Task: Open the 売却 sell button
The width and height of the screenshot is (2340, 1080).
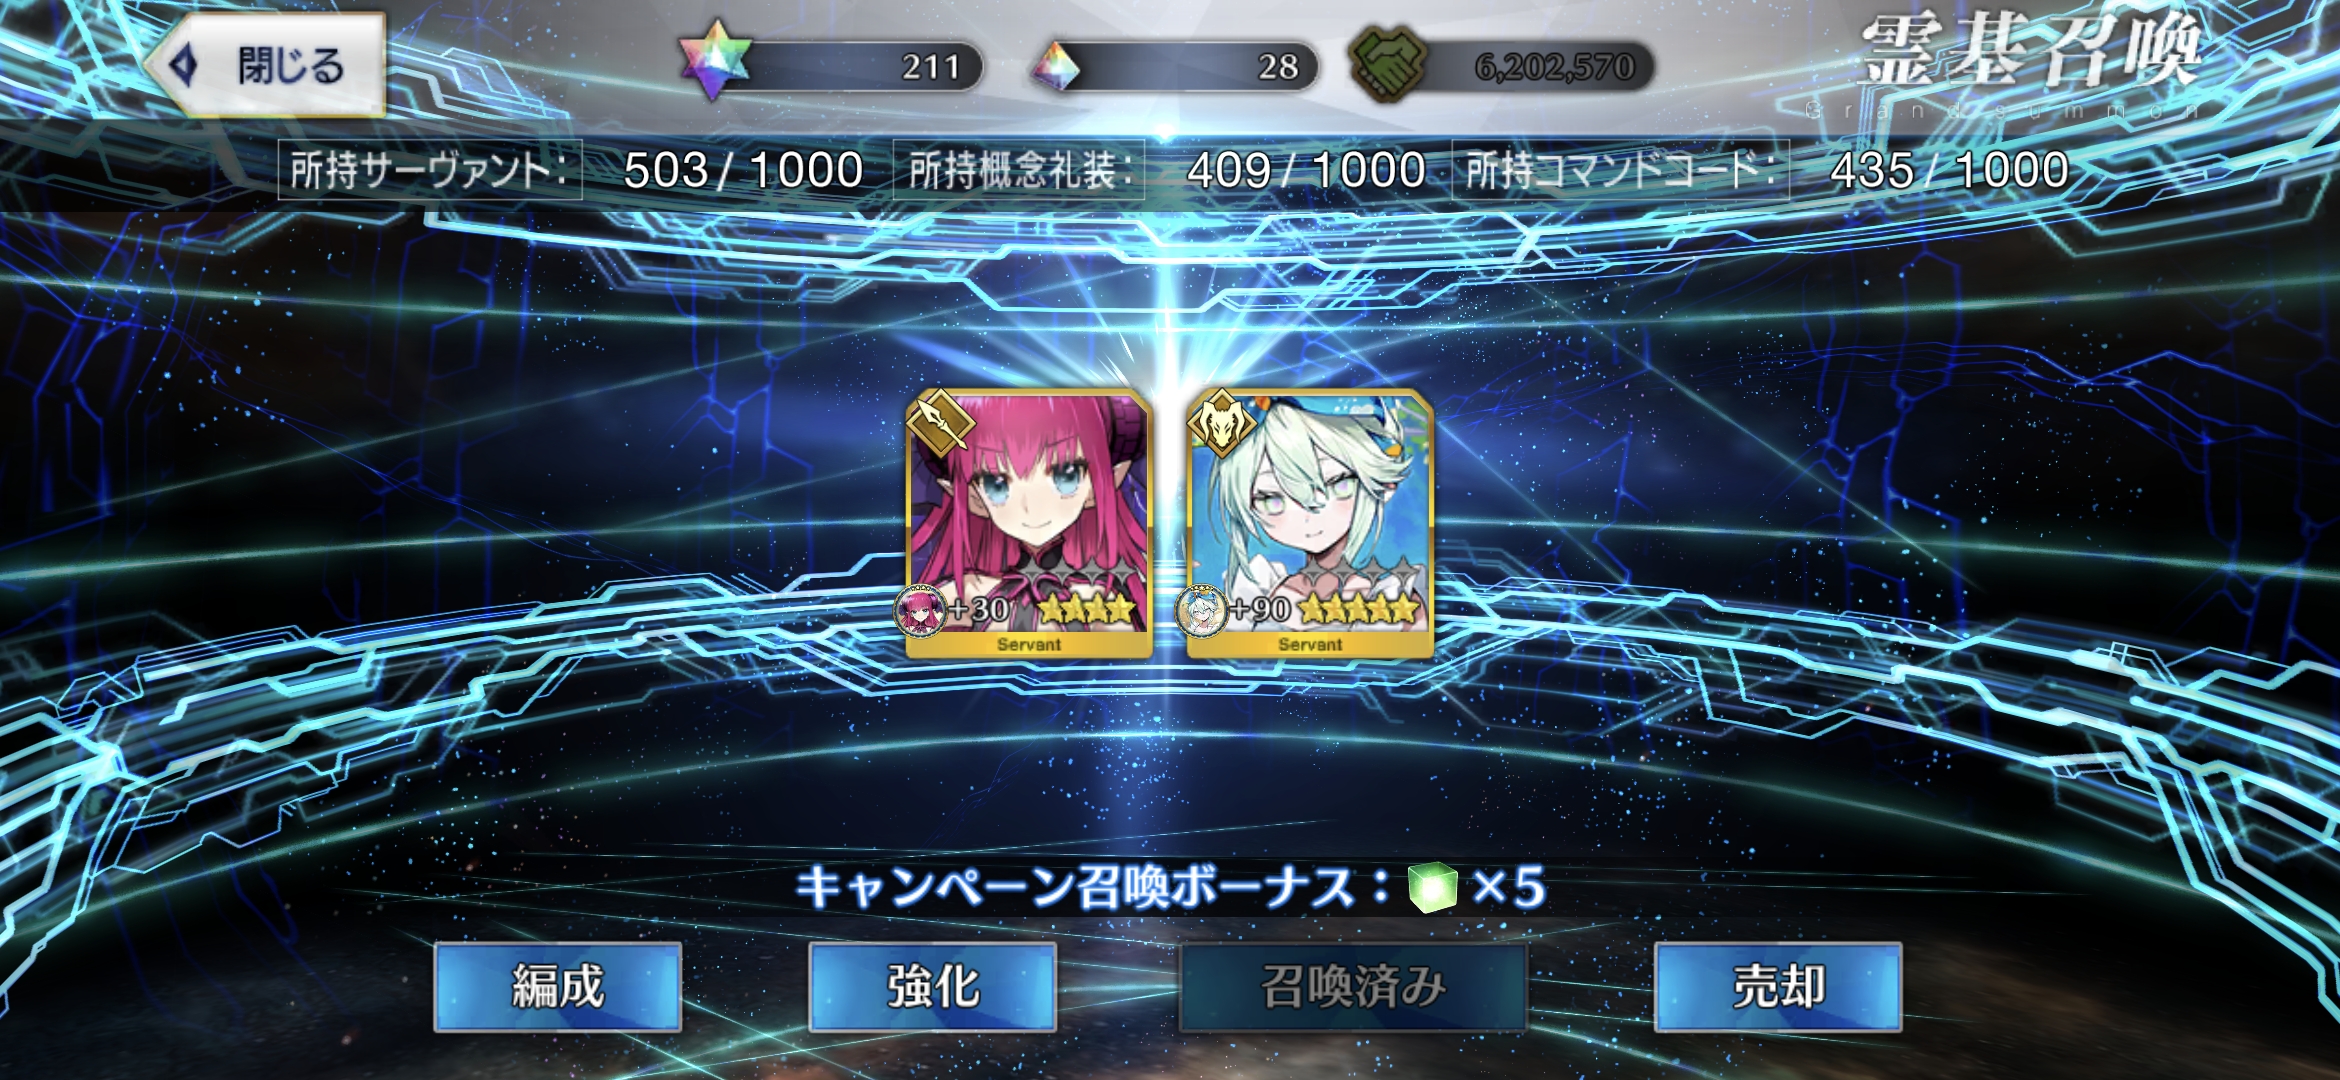Action: tap(1778, 987)
